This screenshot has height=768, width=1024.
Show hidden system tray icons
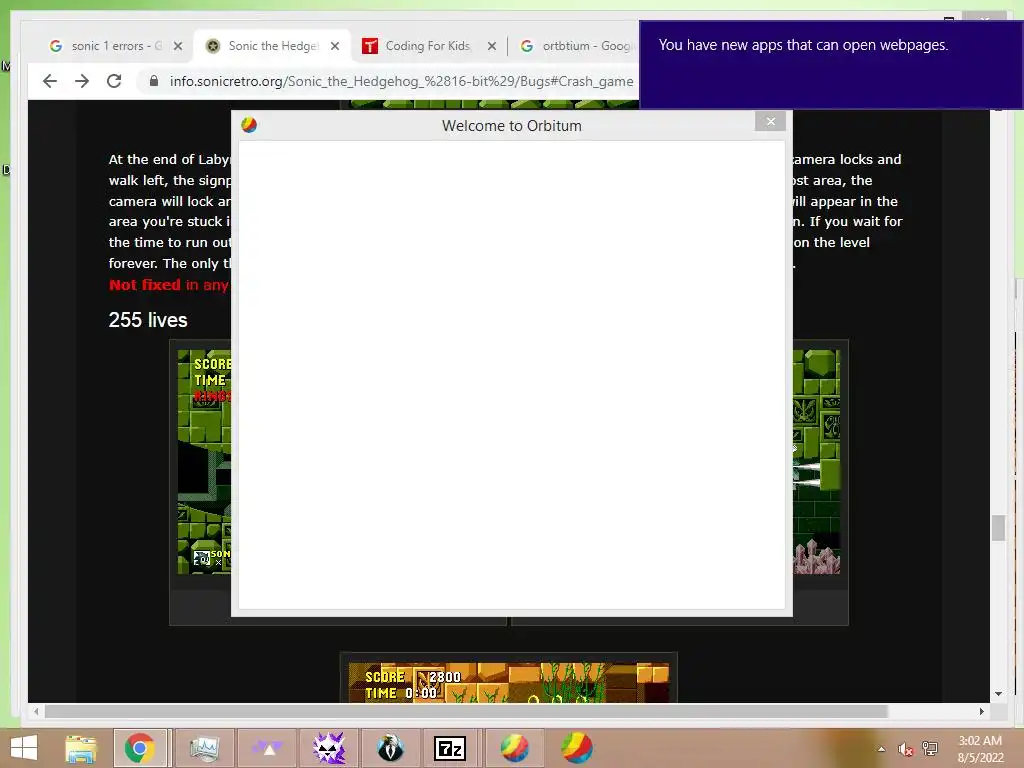point(881,749)
